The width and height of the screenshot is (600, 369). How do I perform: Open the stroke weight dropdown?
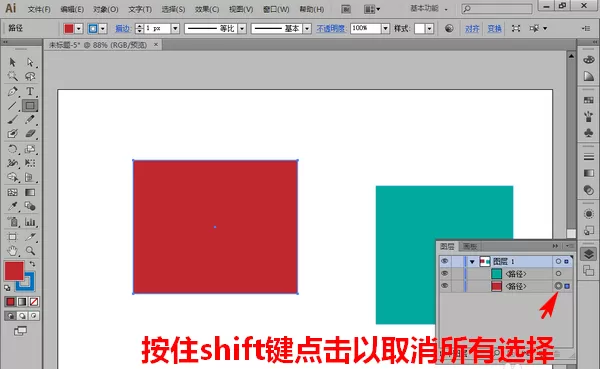[175, 29]
